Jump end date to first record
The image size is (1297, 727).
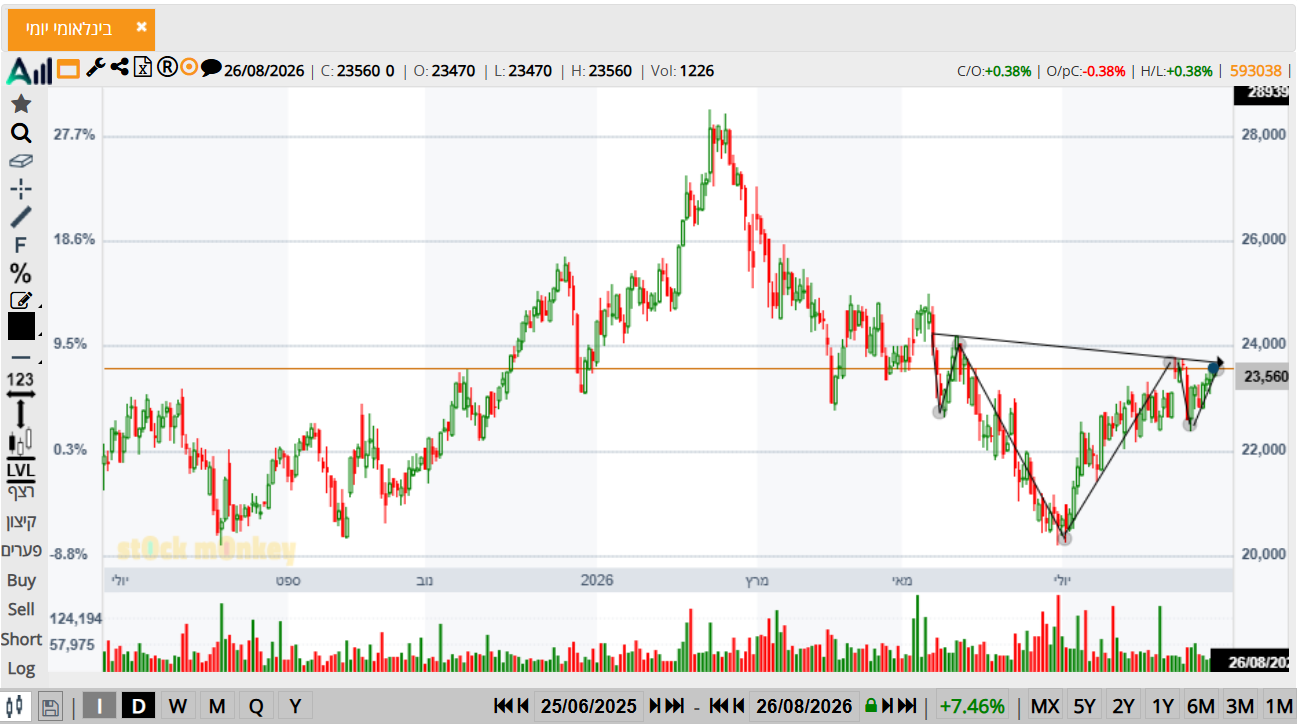click(719, 706)
